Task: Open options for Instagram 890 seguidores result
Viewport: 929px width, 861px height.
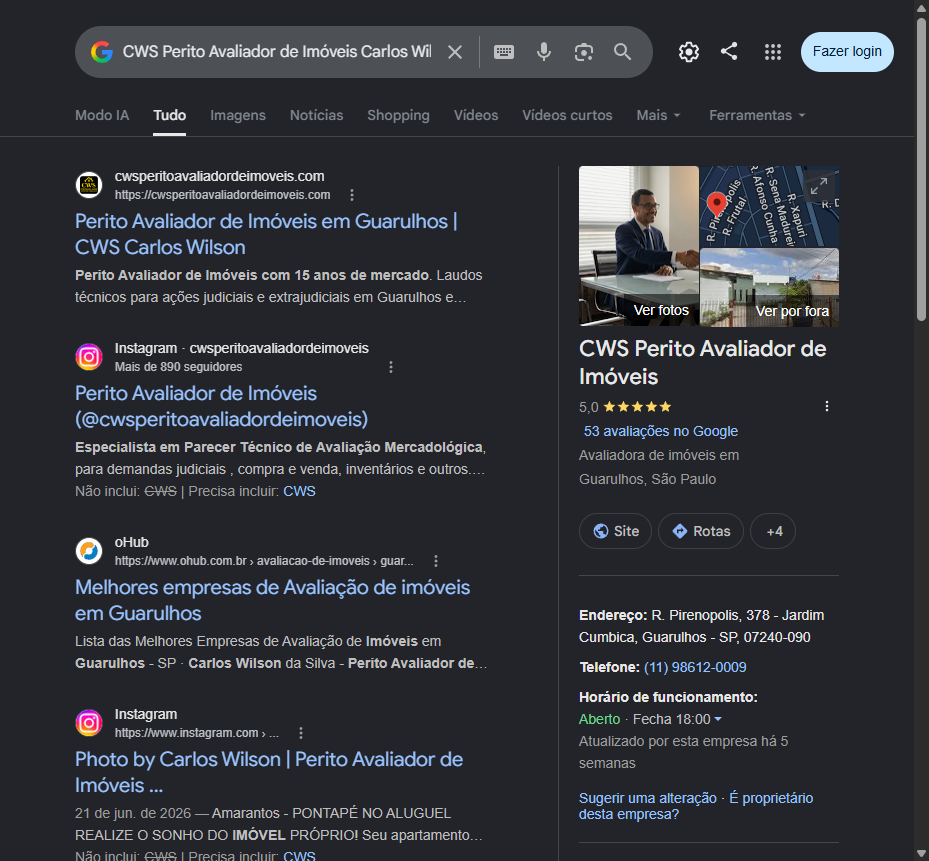Action: [x=391, y=367]
